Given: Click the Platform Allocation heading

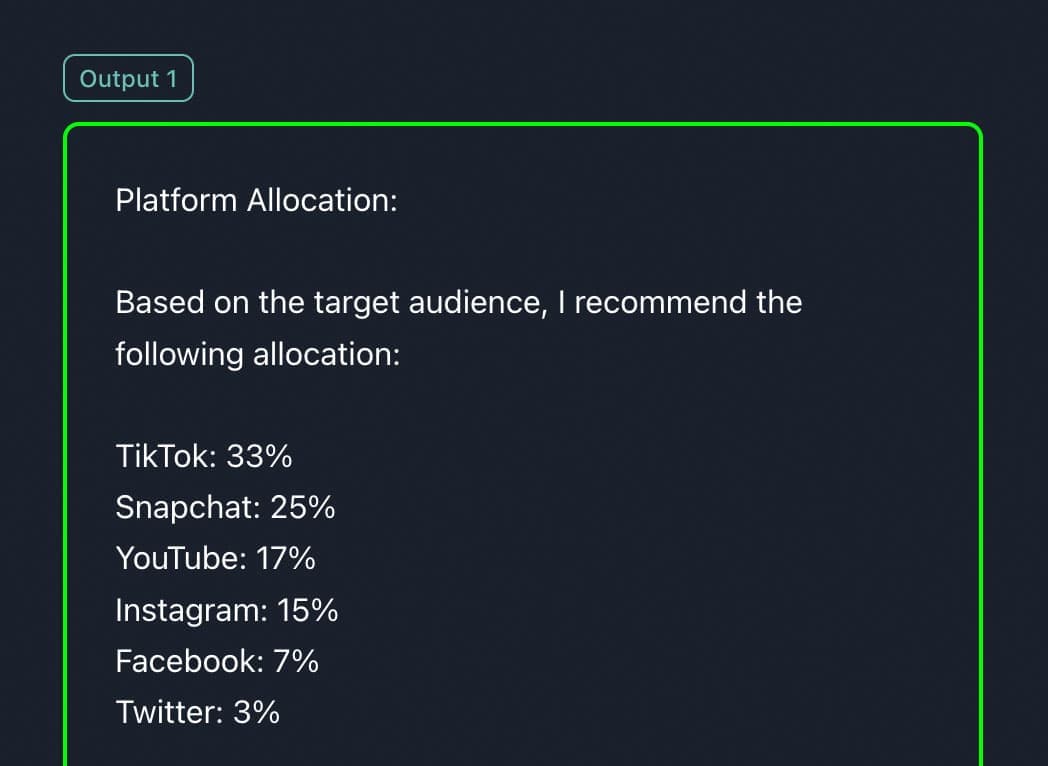Looking at the screenshot, I should pos(256,200).
